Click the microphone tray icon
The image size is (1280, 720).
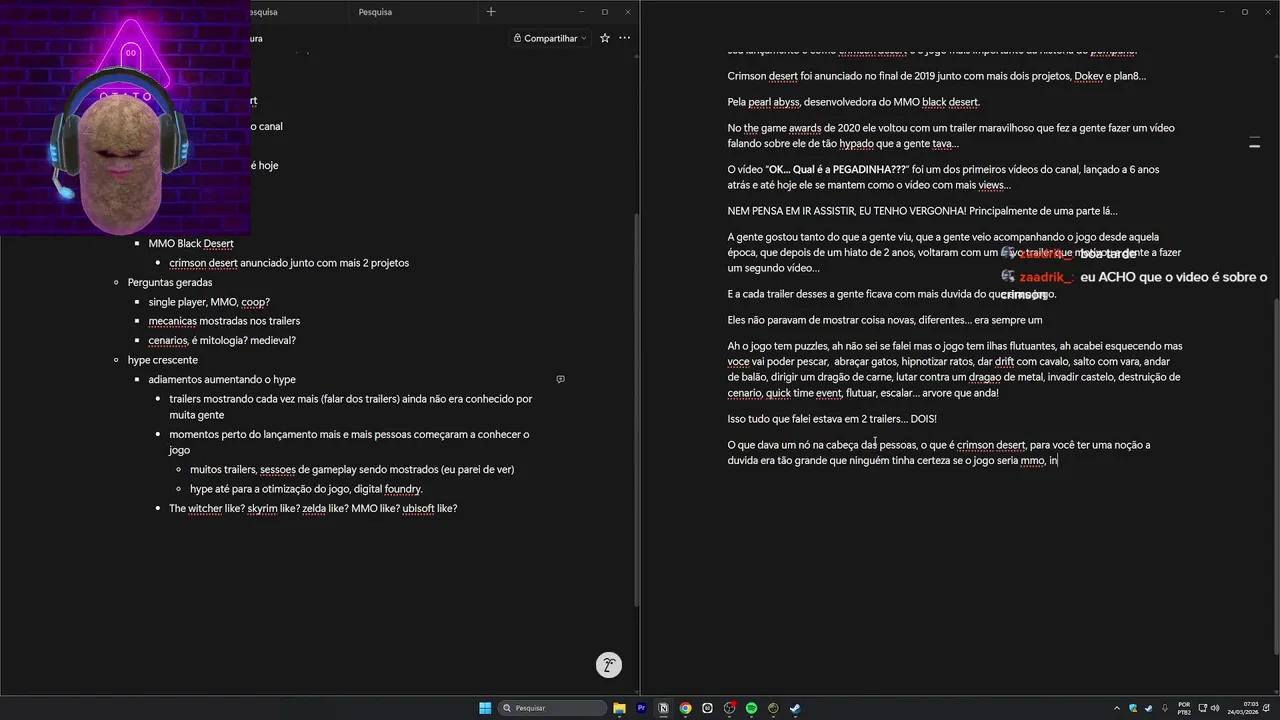click(1165, 708)
